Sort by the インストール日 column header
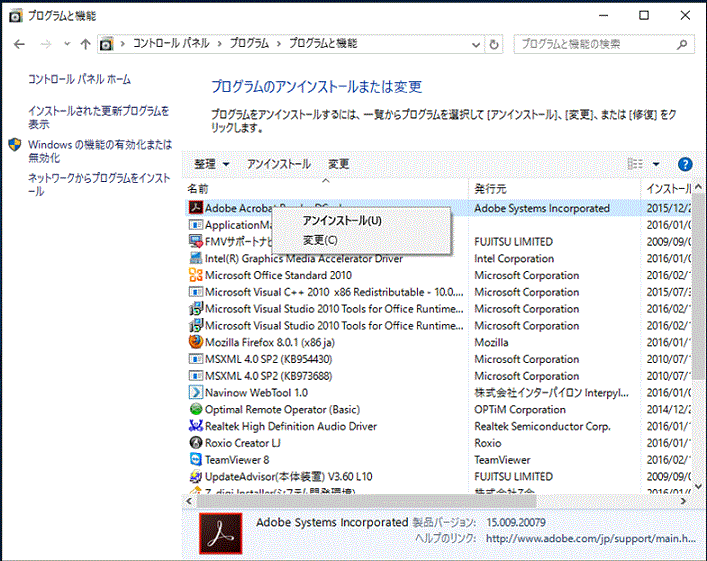 point(666,189)
